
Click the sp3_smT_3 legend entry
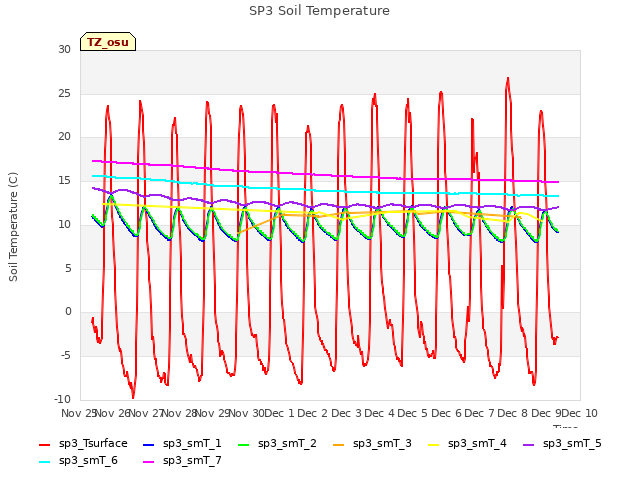[372, 444]
